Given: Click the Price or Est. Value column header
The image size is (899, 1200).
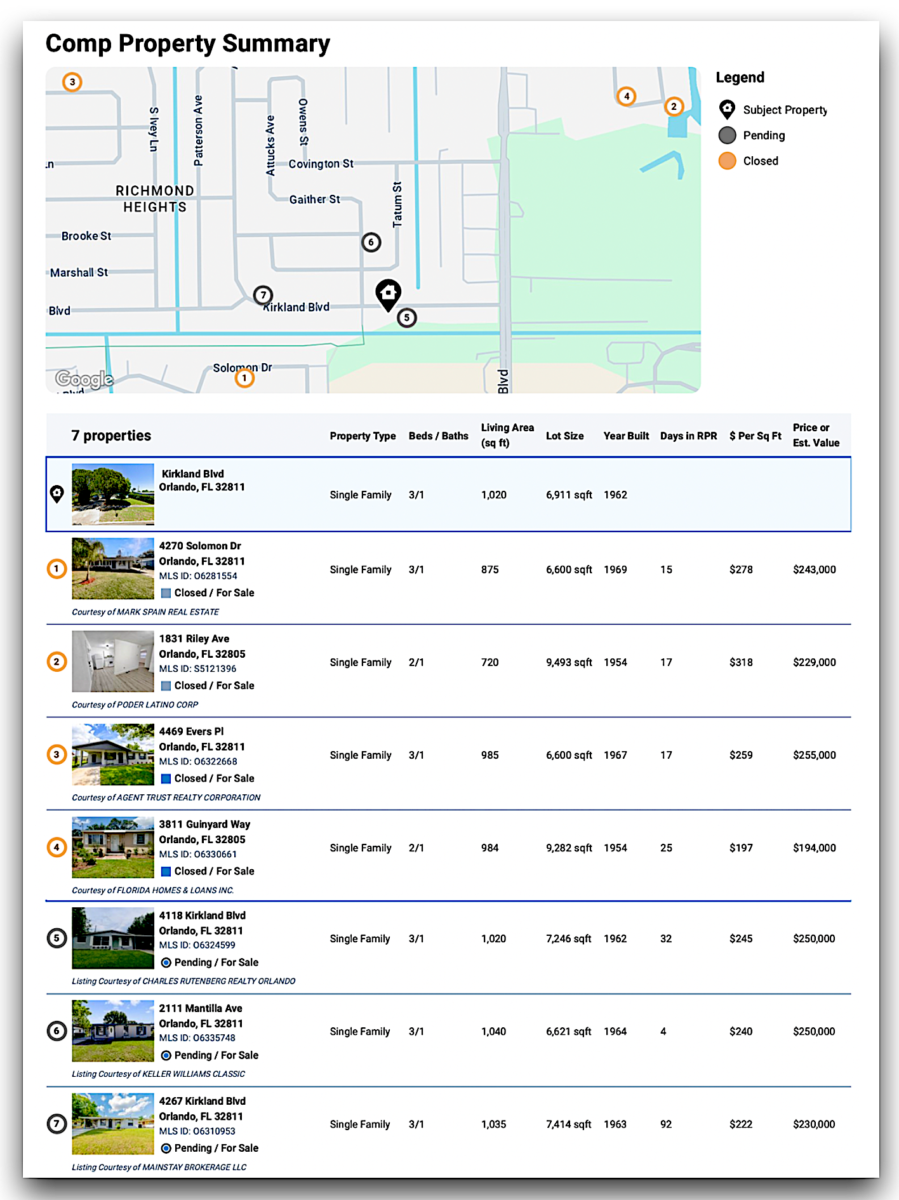Looking at the screenshot, I should [x=816, y=435].
